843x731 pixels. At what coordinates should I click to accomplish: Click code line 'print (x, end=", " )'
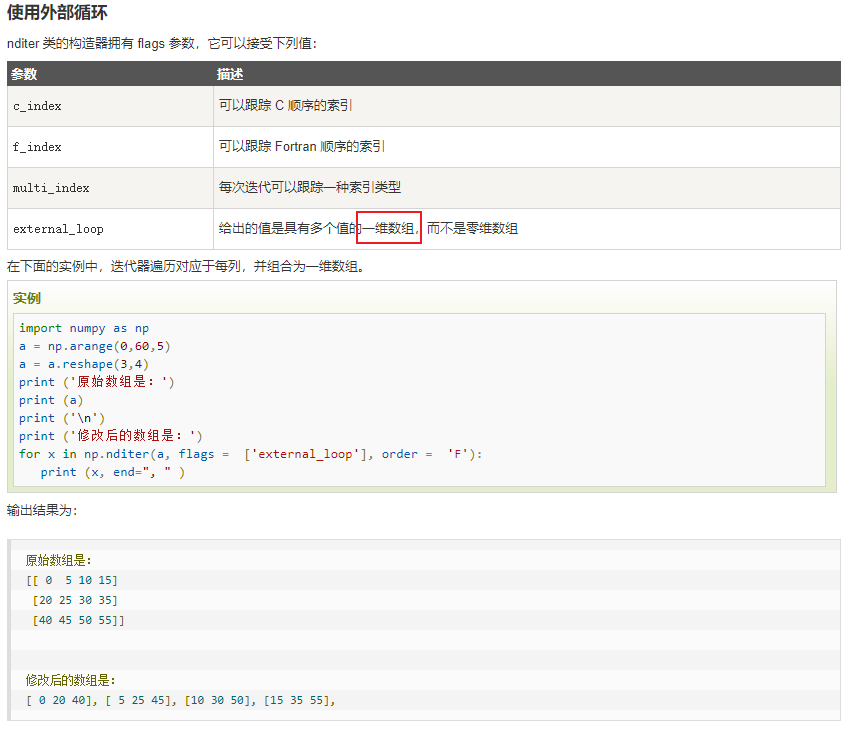112,472
